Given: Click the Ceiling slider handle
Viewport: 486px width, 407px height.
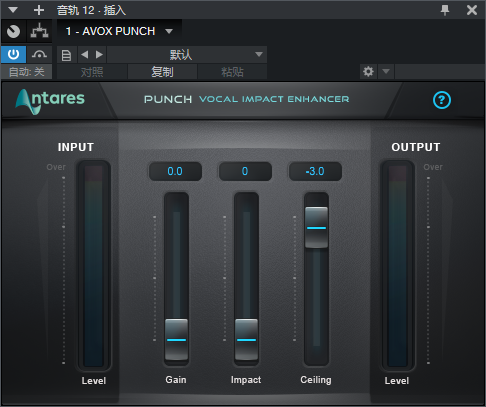Looking at the screenshot, I should pyautogui.click(x=316, y=228).
